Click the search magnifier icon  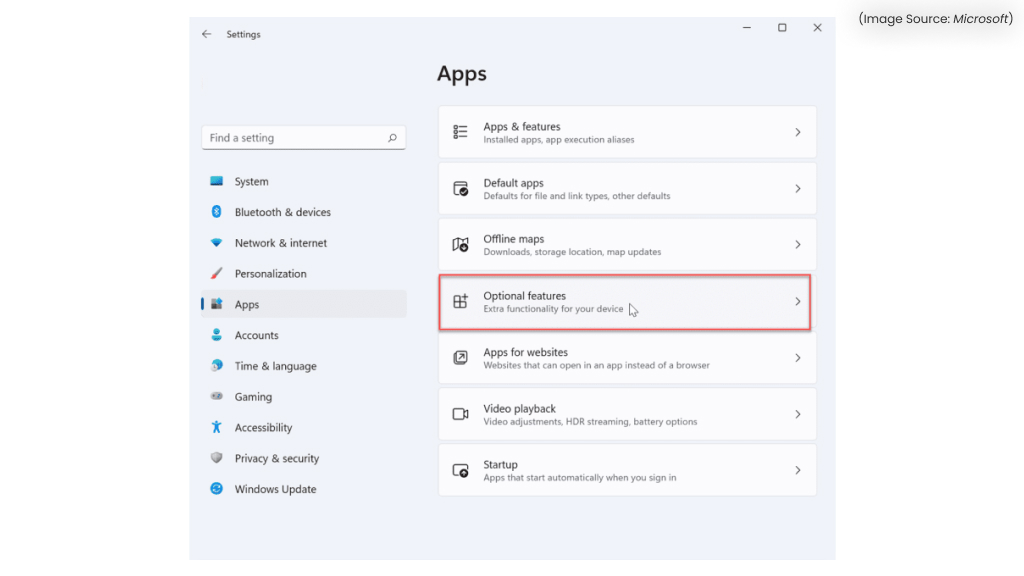click(392, 138)
